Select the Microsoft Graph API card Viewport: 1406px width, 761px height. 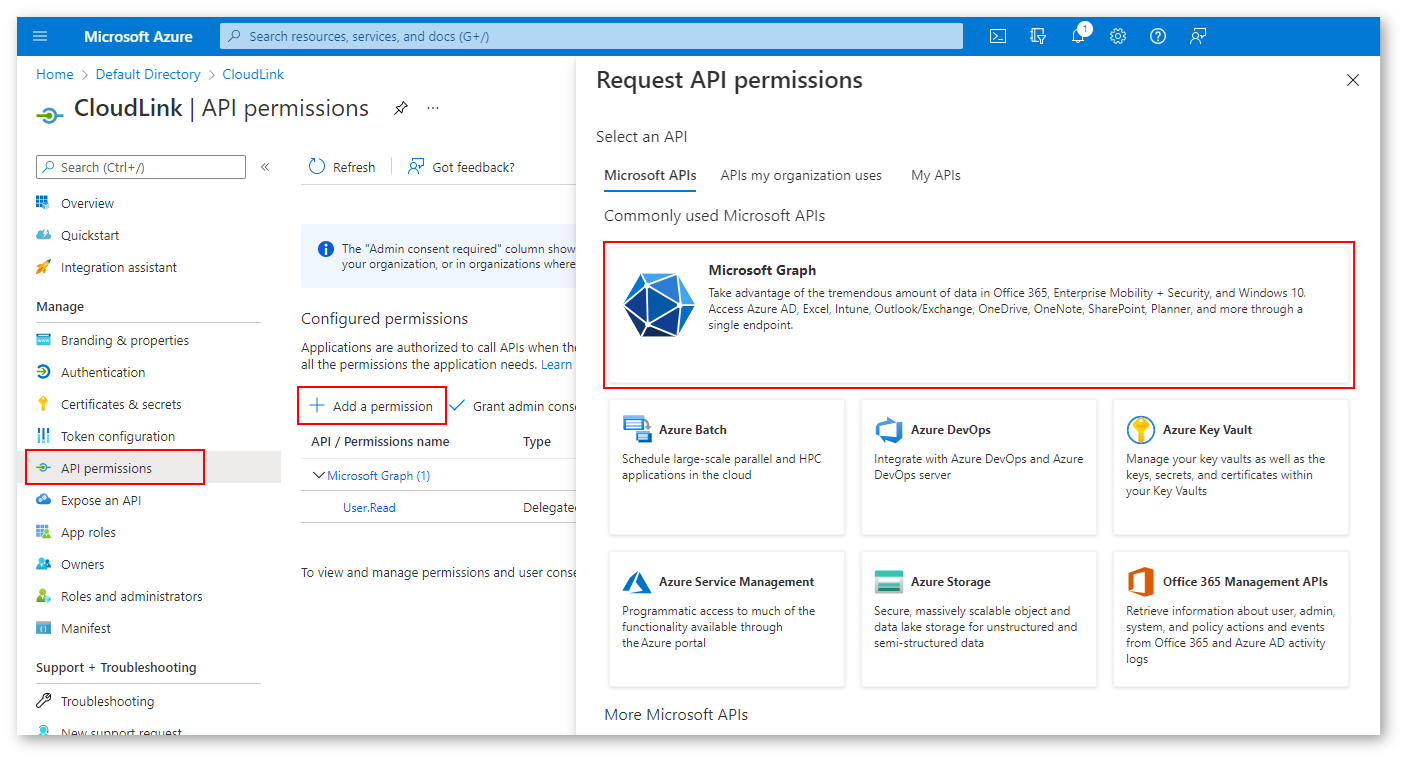979,314
